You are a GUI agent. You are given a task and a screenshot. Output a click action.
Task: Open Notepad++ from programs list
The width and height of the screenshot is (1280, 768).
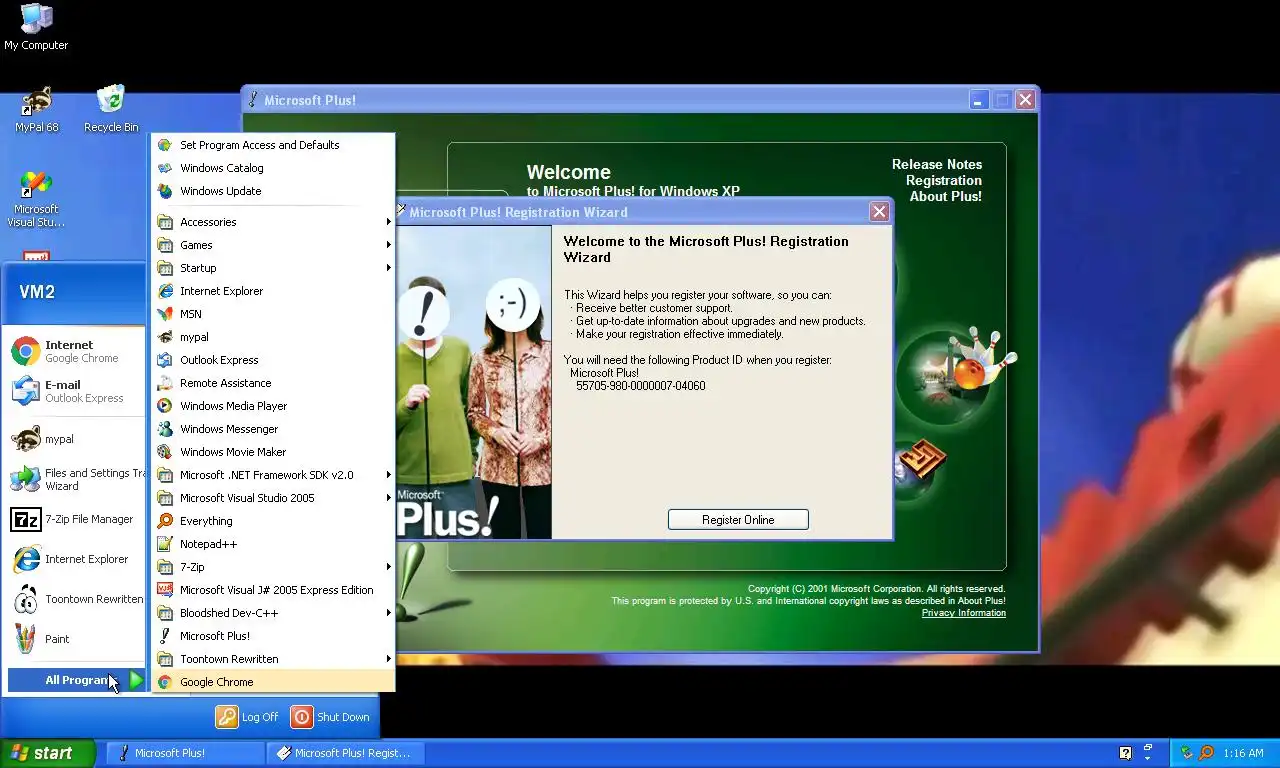click(274, 544)
